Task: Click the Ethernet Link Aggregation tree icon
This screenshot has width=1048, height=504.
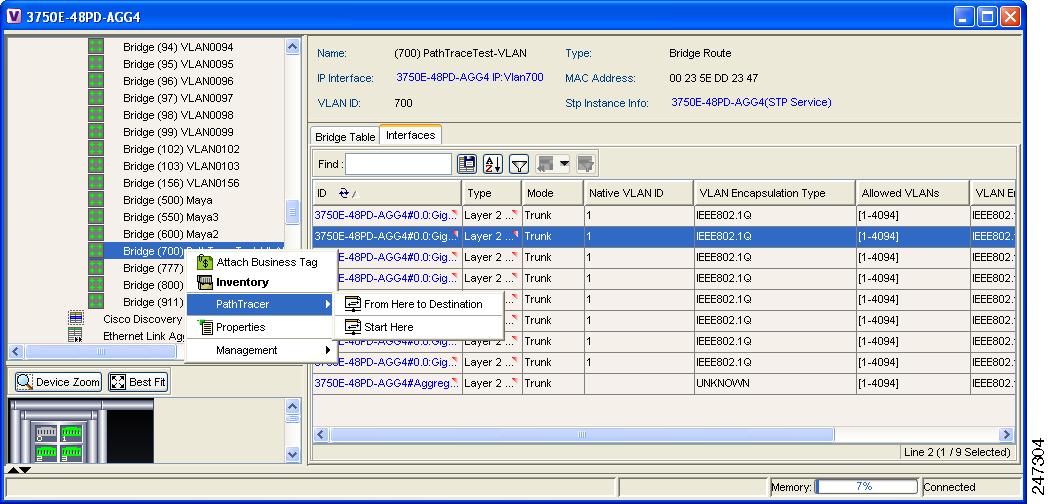Action: point(76,335)
